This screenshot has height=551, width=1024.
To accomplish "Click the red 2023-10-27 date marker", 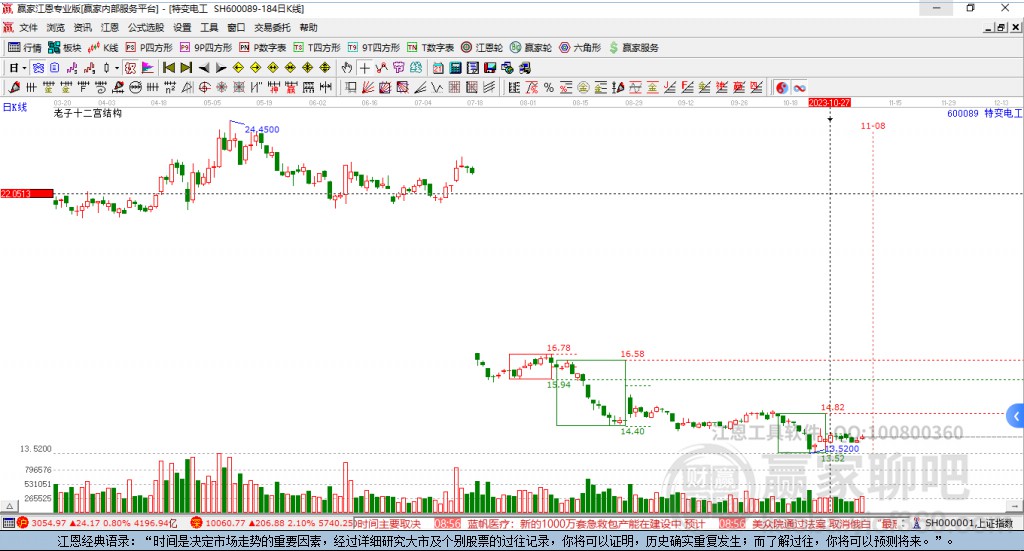I will tap(829, 102).
